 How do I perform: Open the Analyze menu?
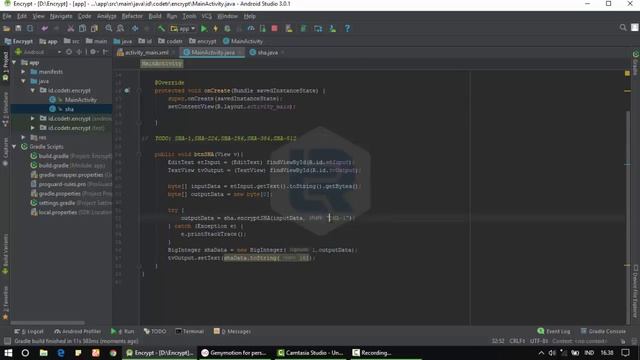pos(107,16)
